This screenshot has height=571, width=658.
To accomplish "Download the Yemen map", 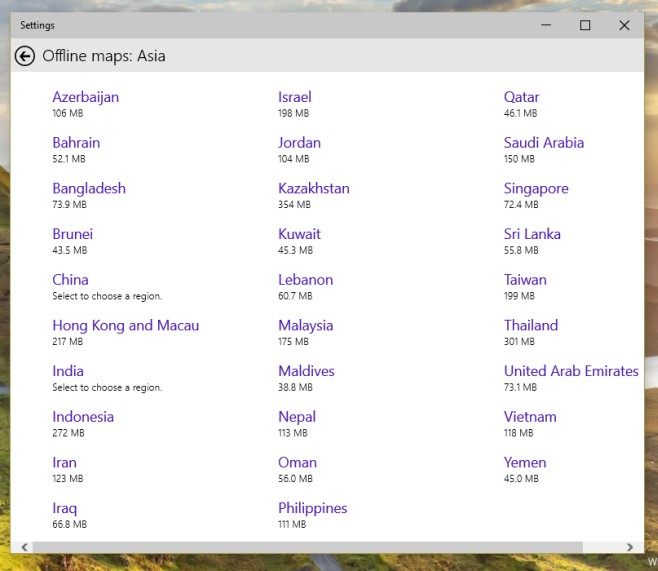I will (x=525, y=463).
